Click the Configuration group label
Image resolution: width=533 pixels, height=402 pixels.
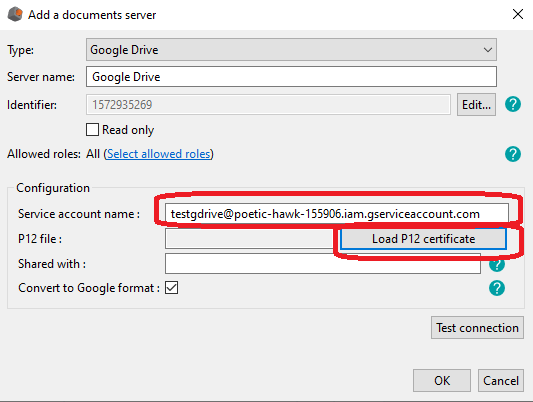(x=53, y=188)
